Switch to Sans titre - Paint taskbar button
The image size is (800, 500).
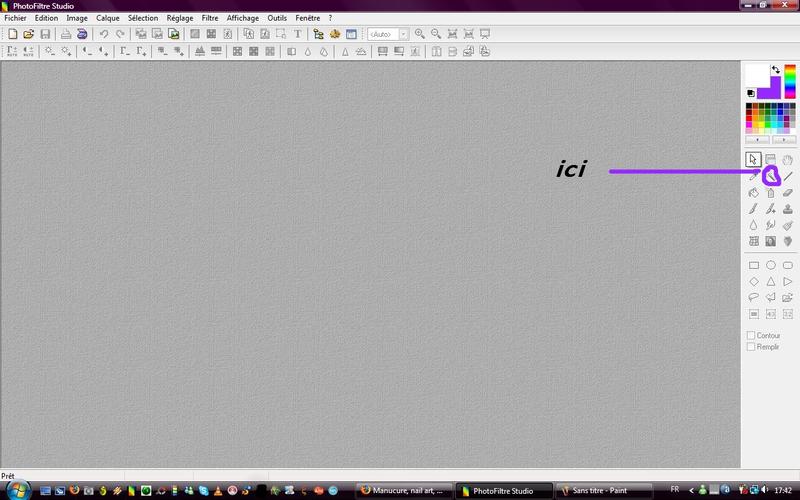(599, 490)
